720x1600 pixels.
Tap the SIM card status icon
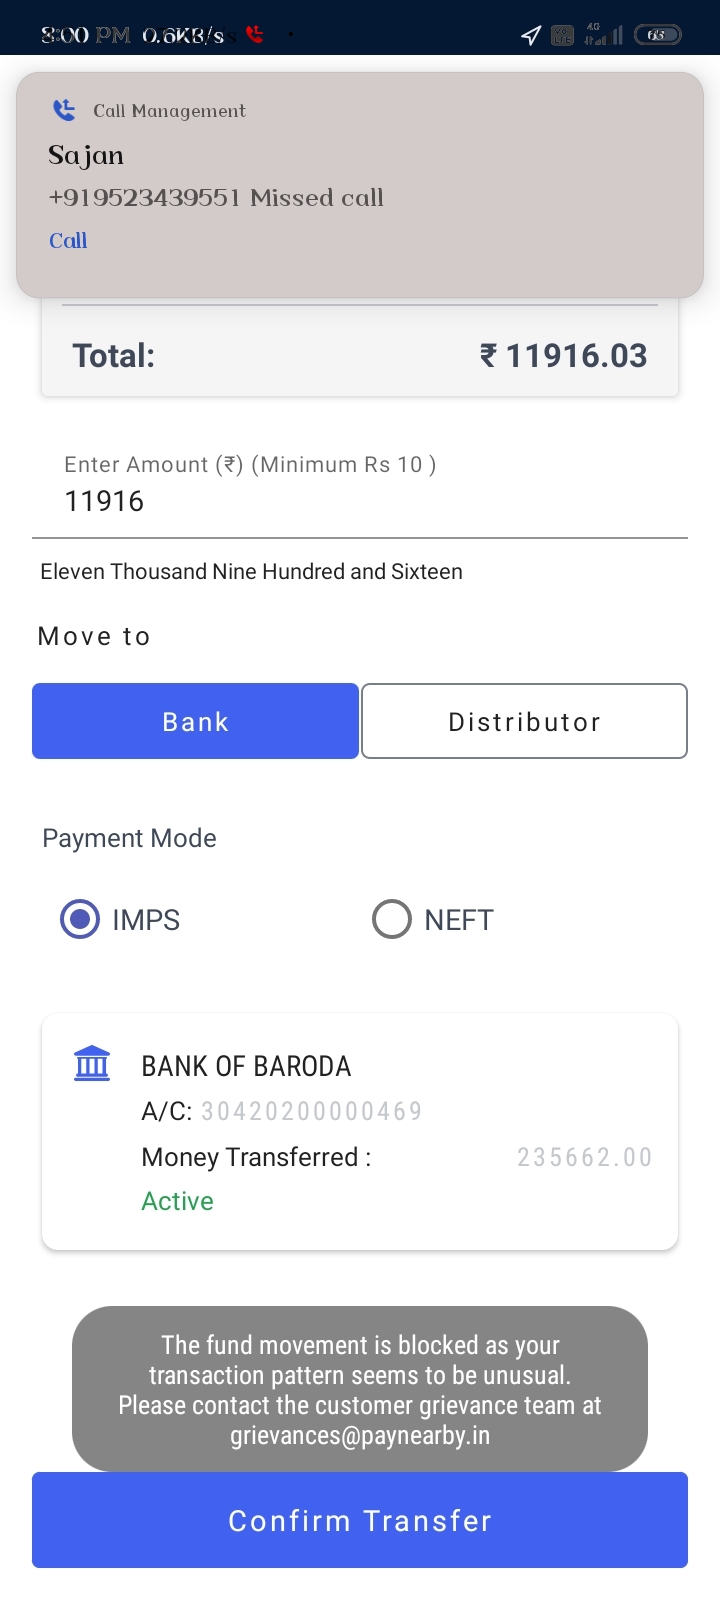point(562,36)
